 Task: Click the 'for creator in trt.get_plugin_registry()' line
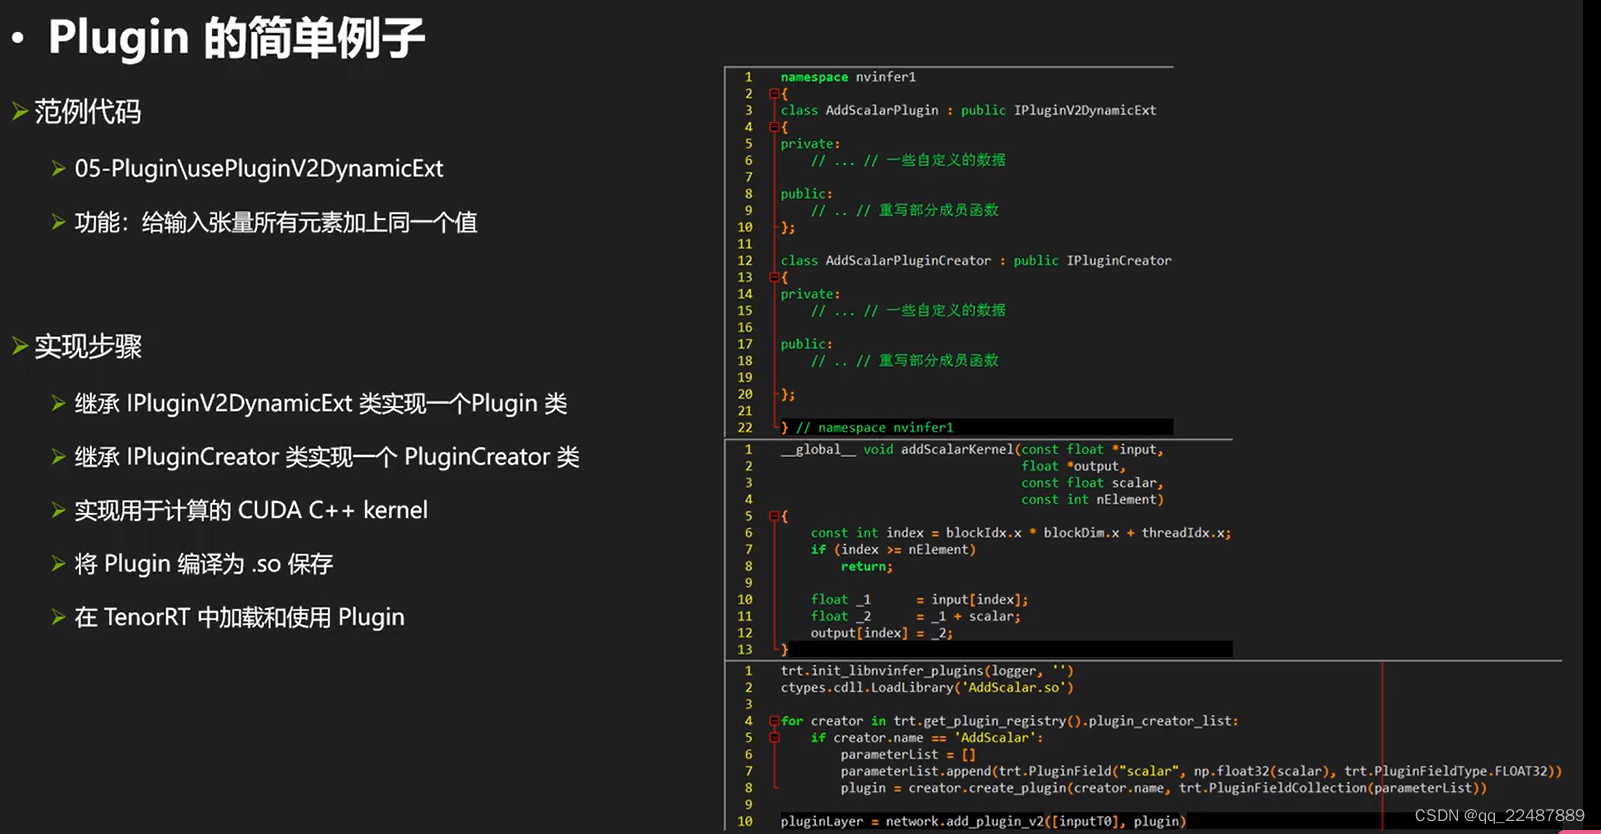pos(1010,721)
